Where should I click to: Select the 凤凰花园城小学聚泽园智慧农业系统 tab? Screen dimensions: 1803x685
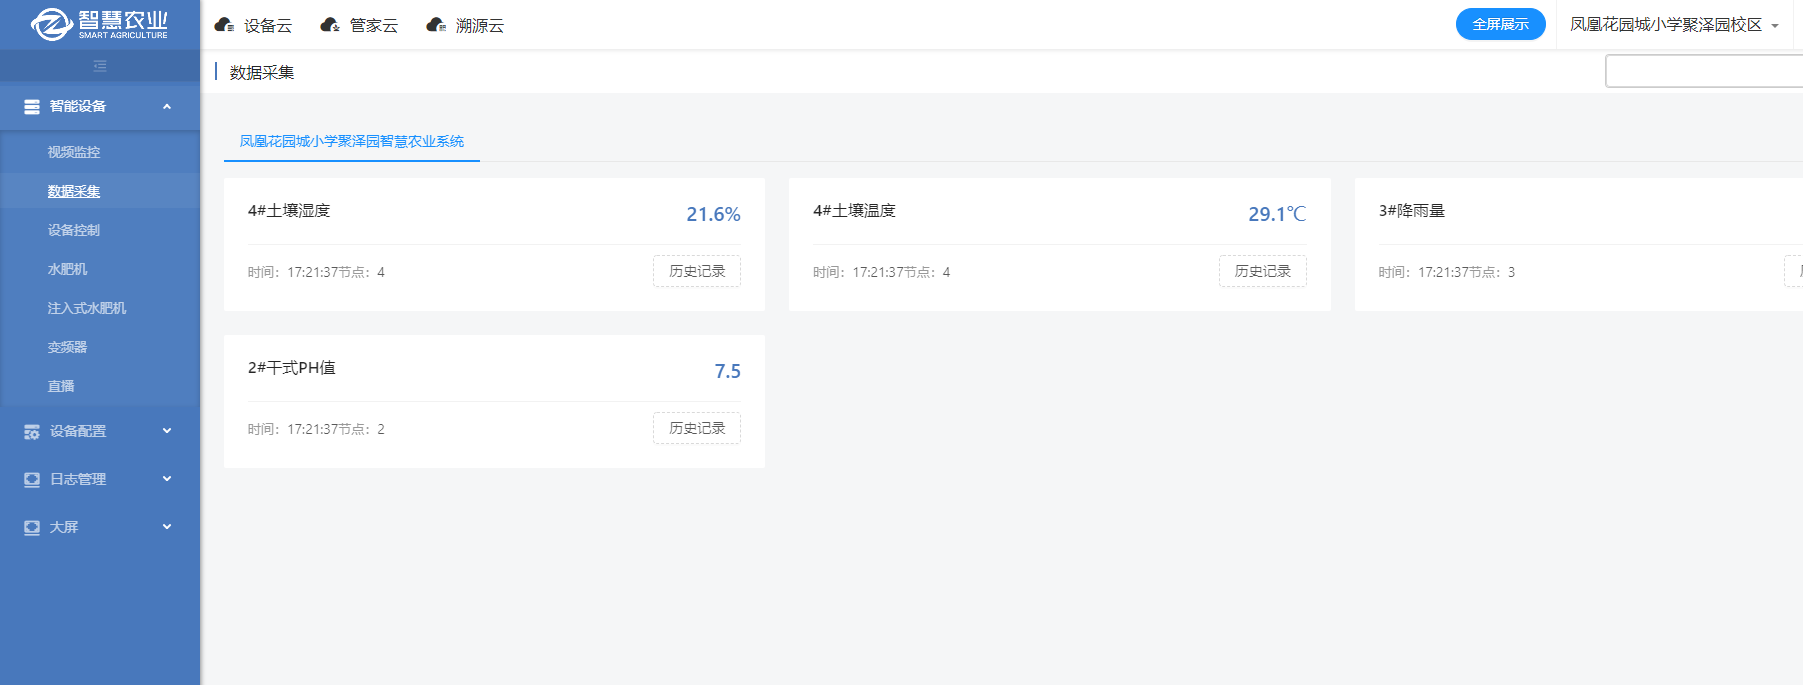click(x=351, y=142)
